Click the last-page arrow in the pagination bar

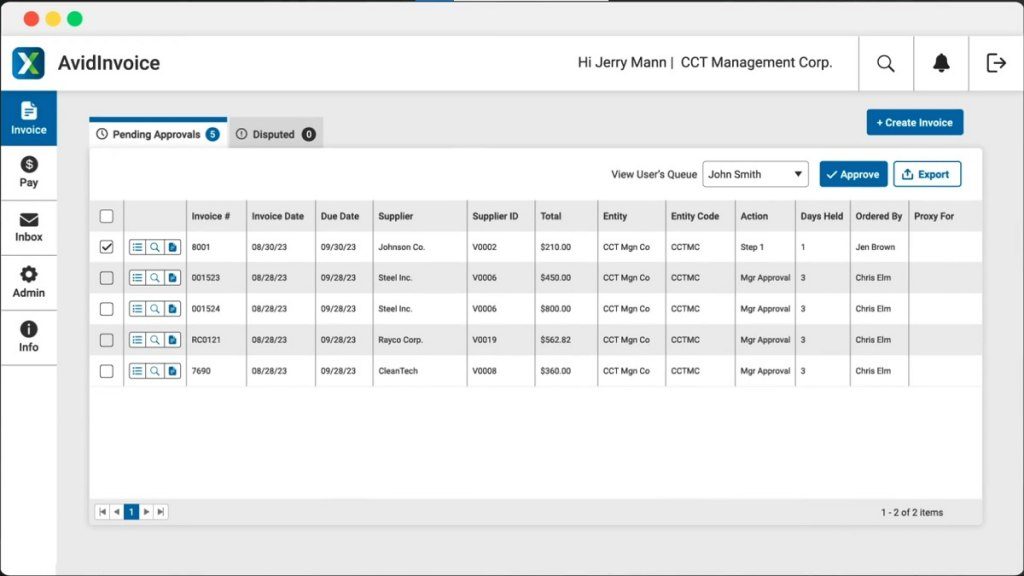pyautogui.click(x=160, y=511)
